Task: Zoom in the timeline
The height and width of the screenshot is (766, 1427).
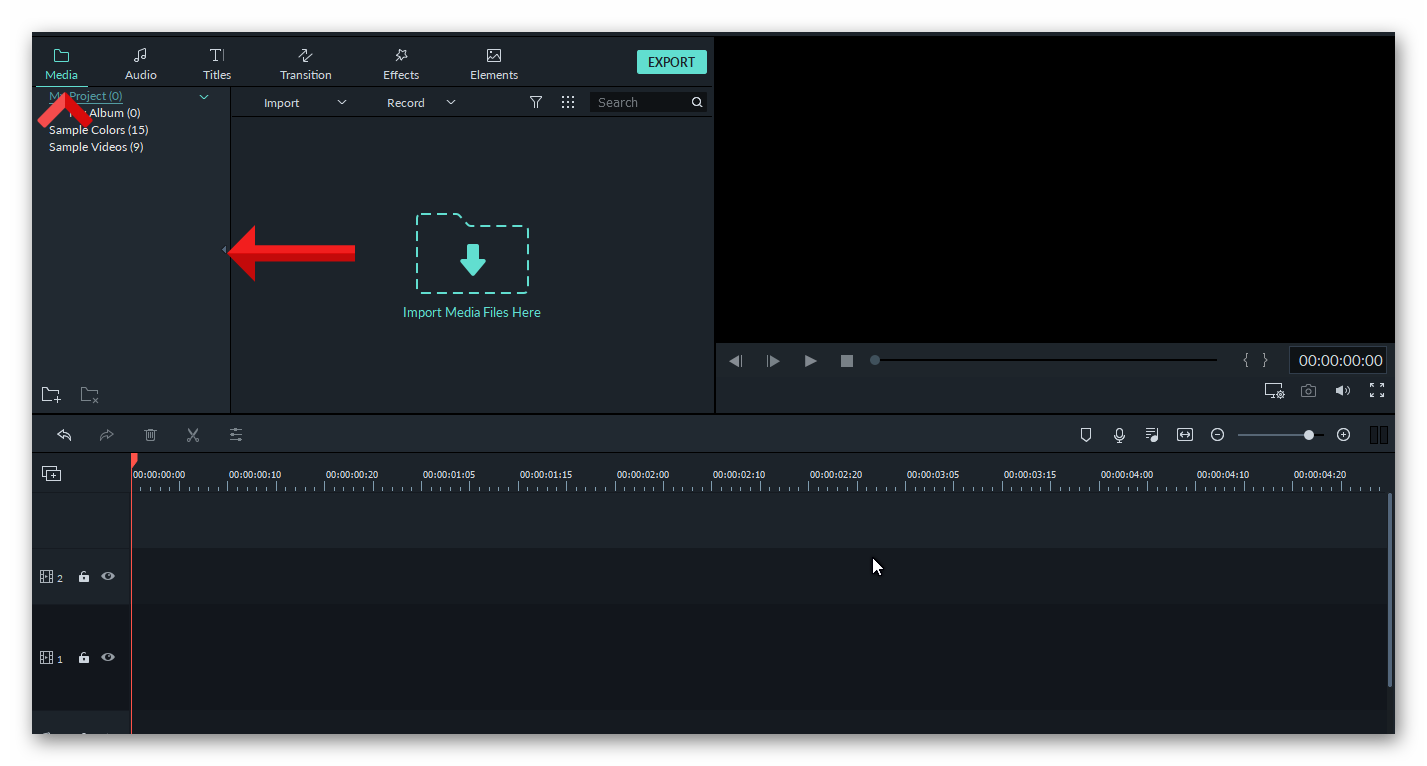Action: pos(1343,435)
